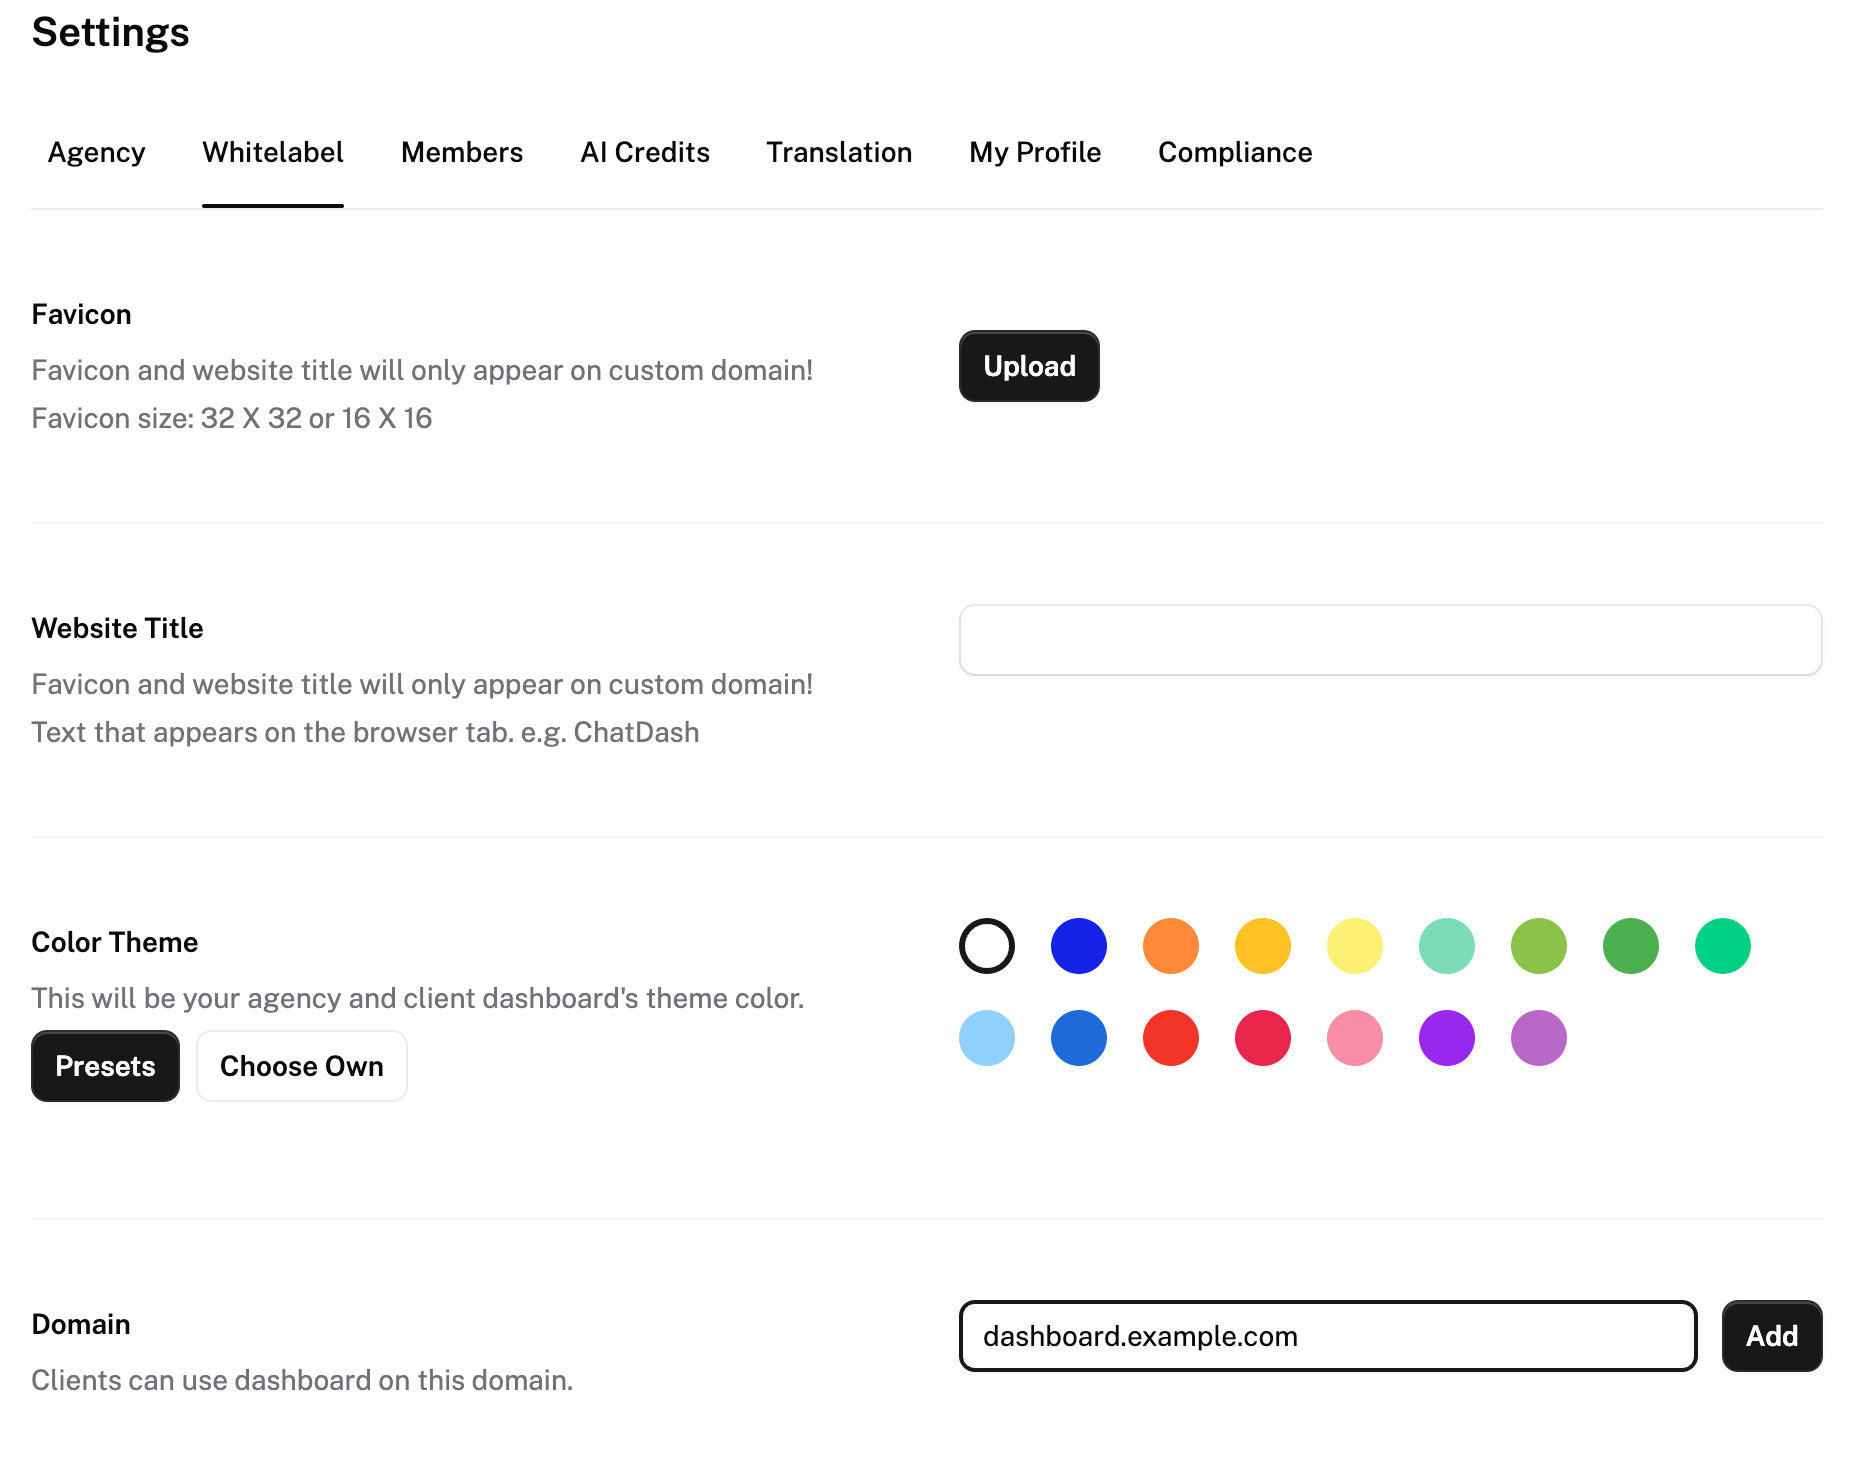Select Presets color theme mode
The width and height of the screenshot is (1850, 1462).
pyautogui.click(x=105, y=1066)
